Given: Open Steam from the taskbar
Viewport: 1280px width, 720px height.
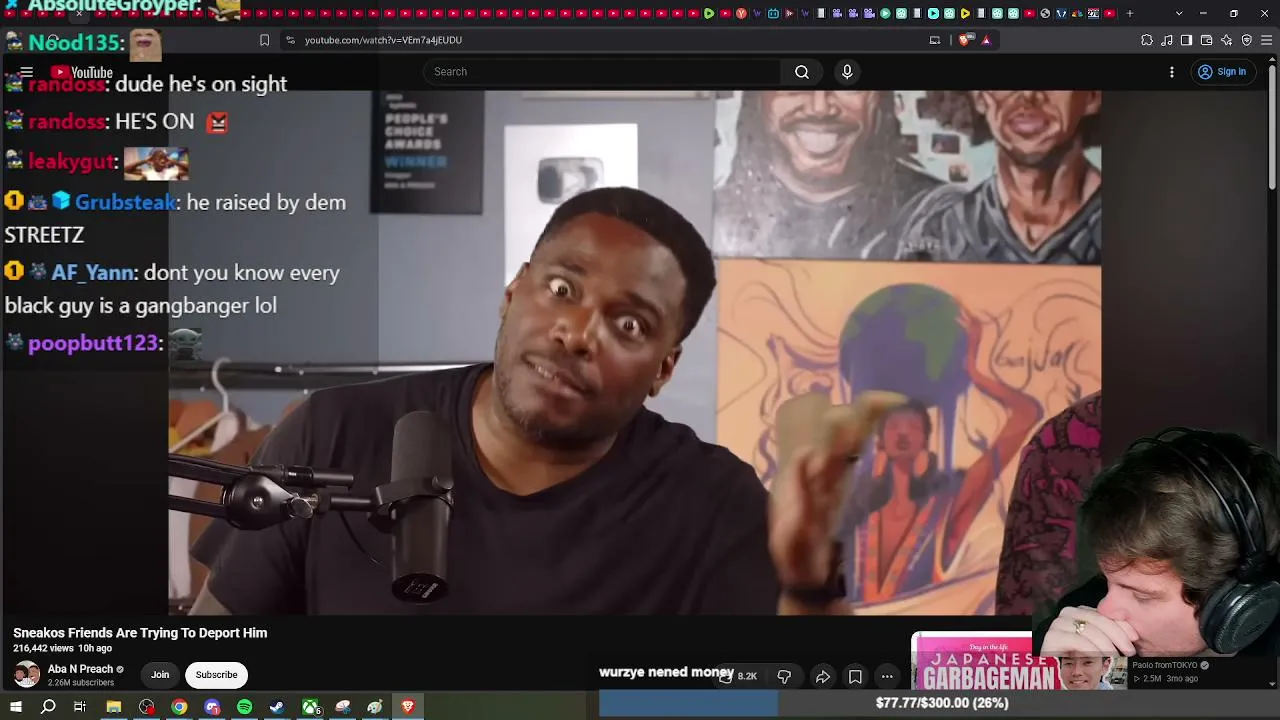Looking at the screenshot, I should coord(277,707).
